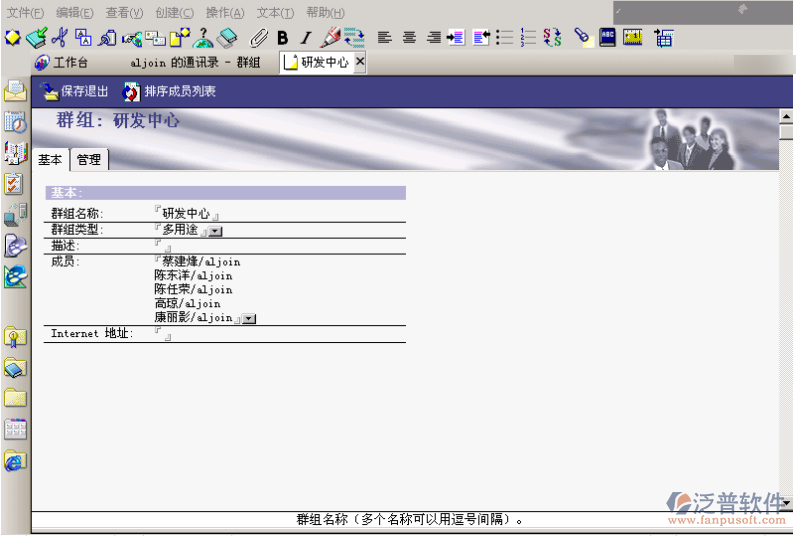Open the 帮助(H) menu
This screenshot has height=536, width=796.
[325, 12]
